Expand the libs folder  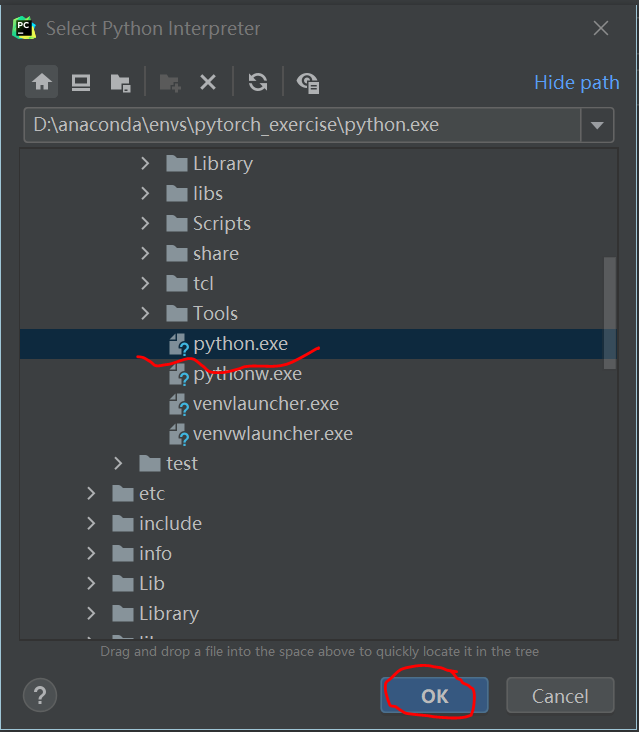pos(145,194)
